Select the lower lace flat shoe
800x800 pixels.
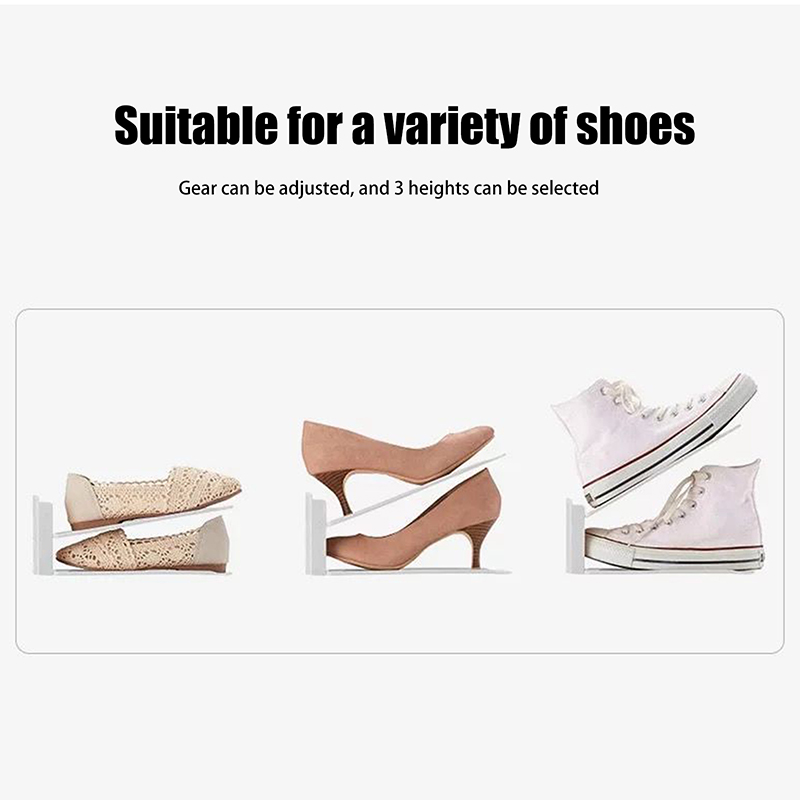tap(143, 544)
